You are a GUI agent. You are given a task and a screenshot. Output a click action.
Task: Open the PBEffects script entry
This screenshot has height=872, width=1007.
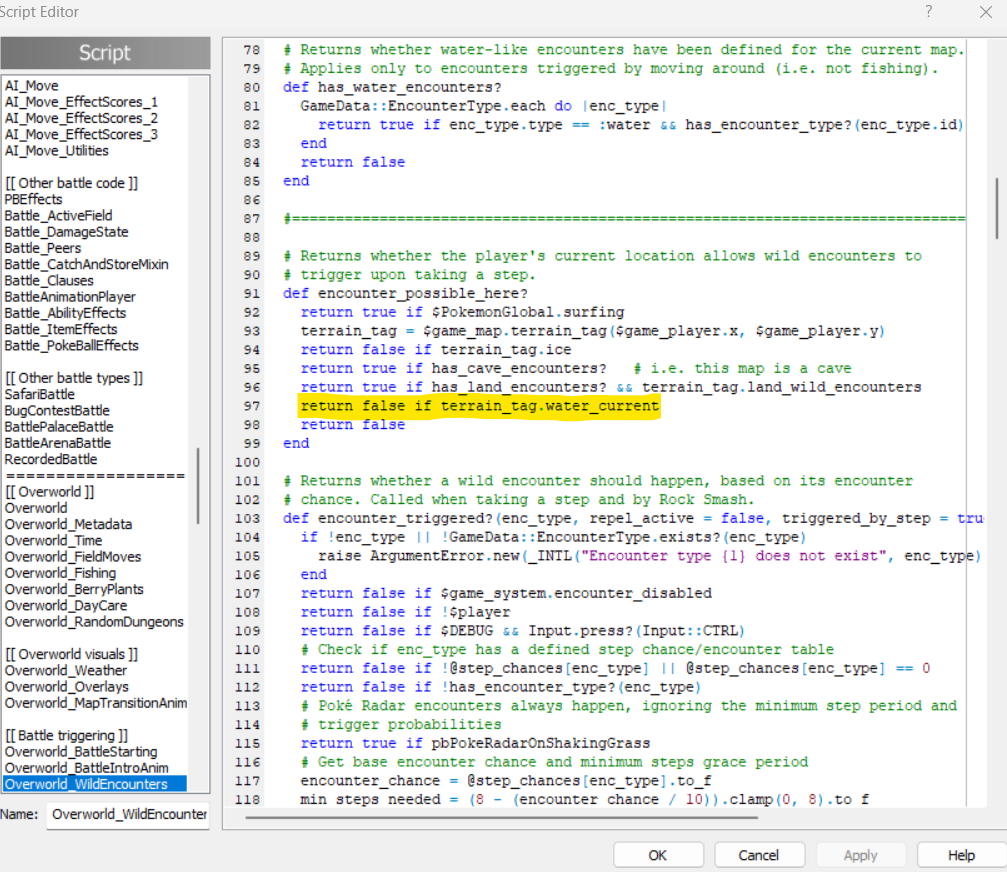click(33, 199)
